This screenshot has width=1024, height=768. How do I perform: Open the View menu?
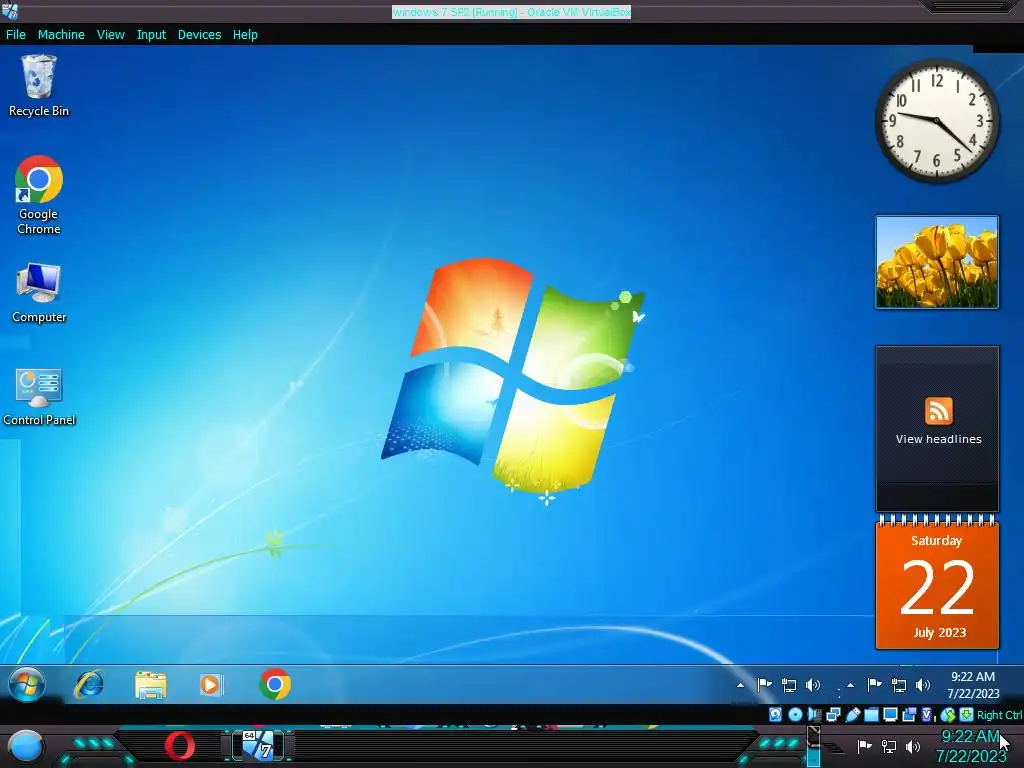pyautogui.click(x=110, y=35)
